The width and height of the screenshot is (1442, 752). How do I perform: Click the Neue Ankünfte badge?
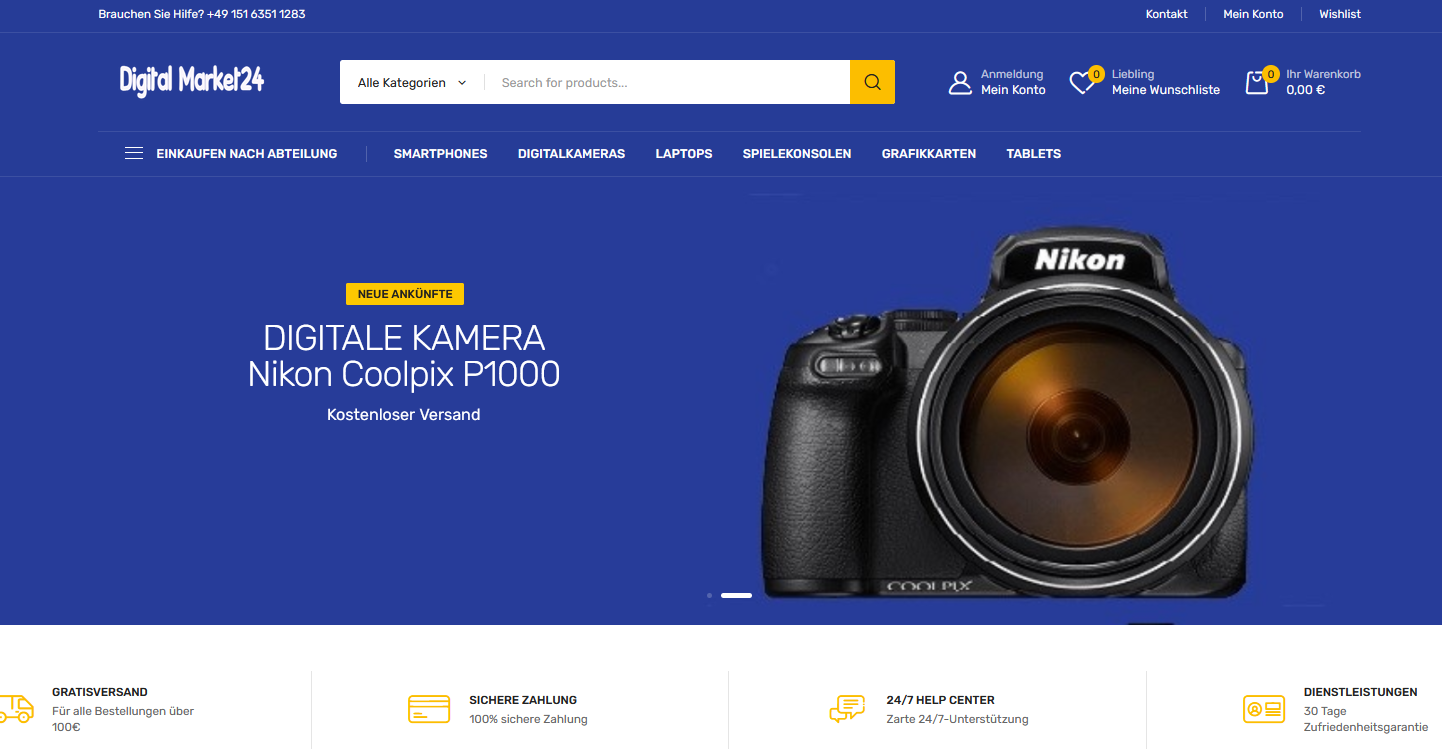click(405, 294)
